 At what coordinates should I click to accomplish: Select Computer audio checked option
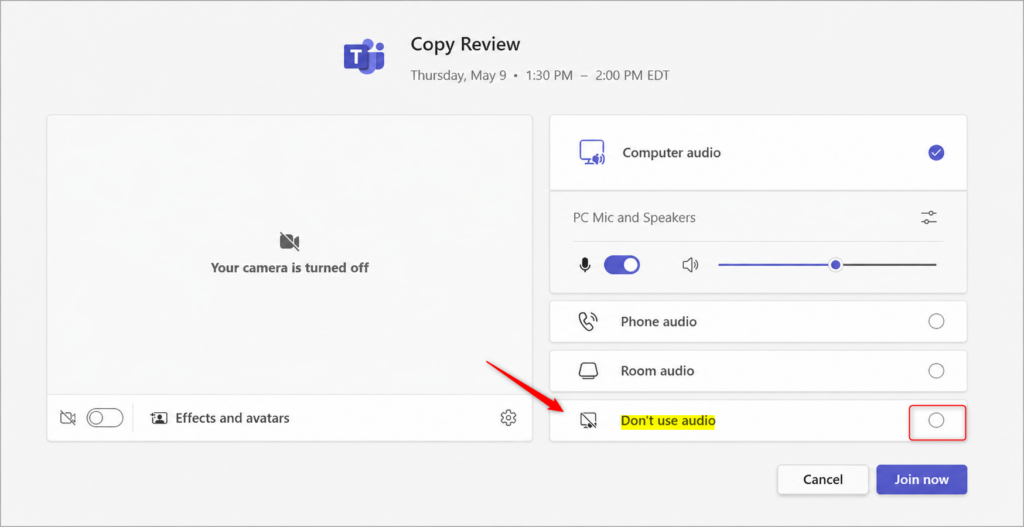tap(936, 153)
